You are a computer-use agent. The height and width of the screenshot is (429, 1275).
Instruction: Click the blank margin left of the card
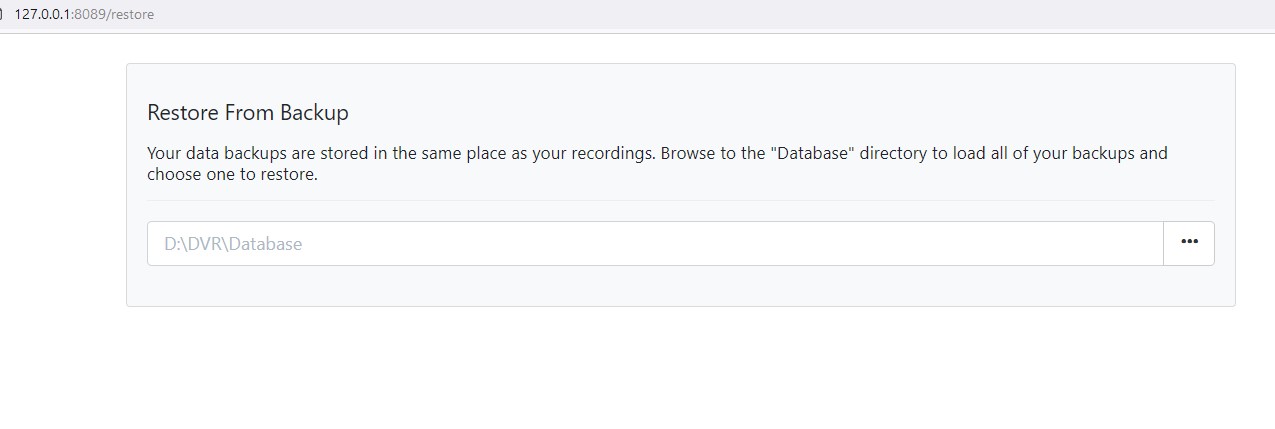coord(60,200)
